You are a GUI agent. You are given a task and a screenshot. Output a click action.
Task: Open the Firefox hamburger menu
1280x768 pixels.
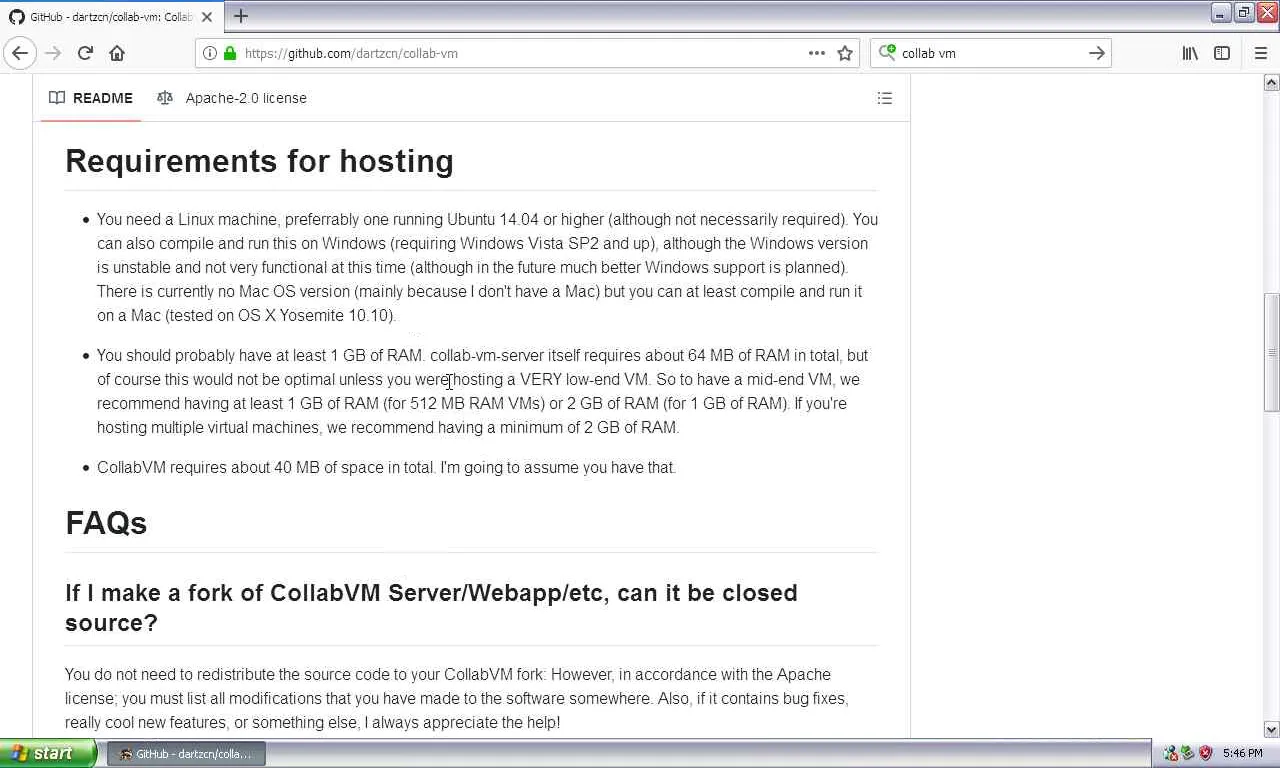coord(1260,53)
